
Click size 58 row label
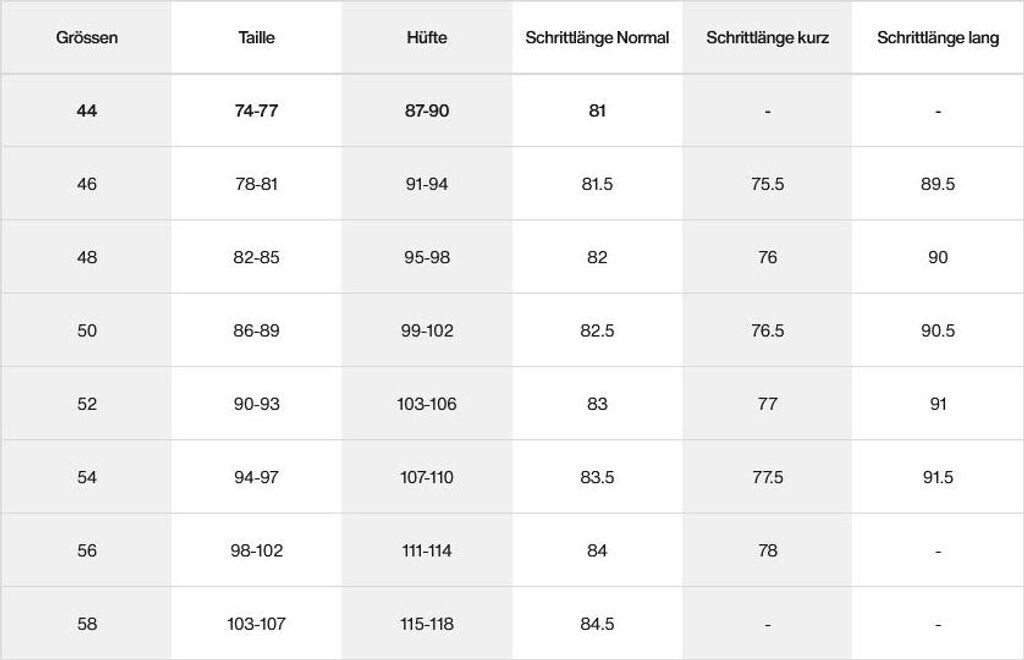click(x=87, y=624)
